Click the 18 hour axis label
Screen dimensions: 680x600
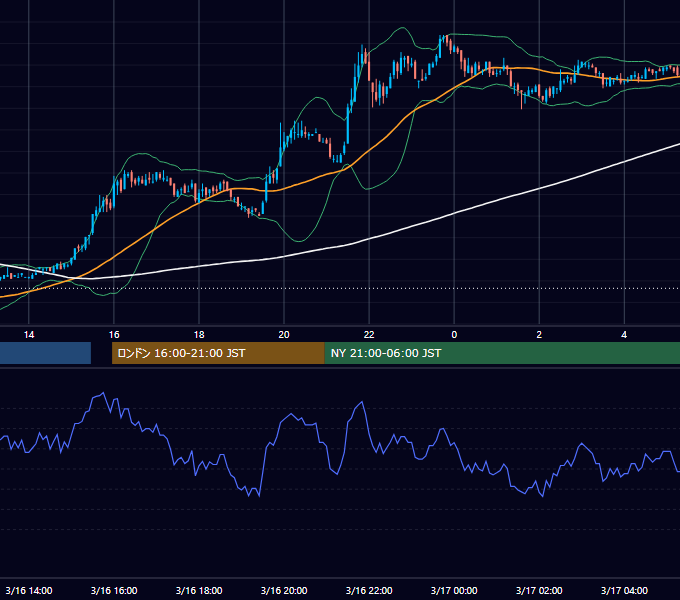[199, 335]
